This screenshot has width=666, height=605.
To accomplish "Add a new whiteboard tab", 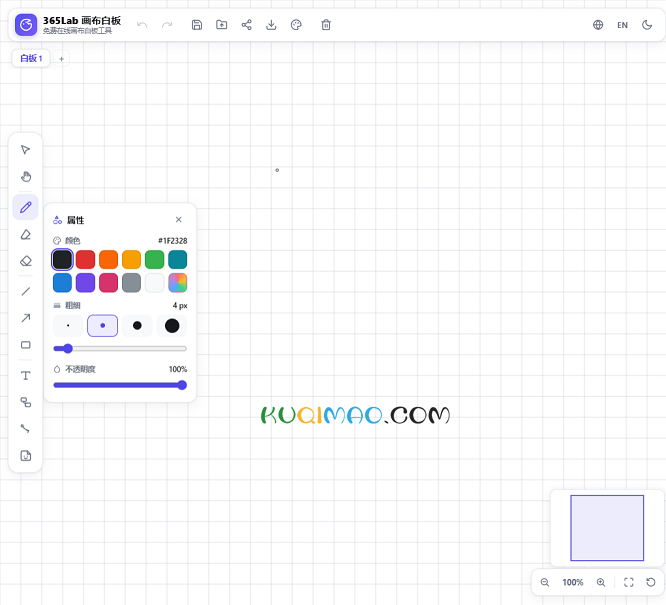I will (61, 59).
